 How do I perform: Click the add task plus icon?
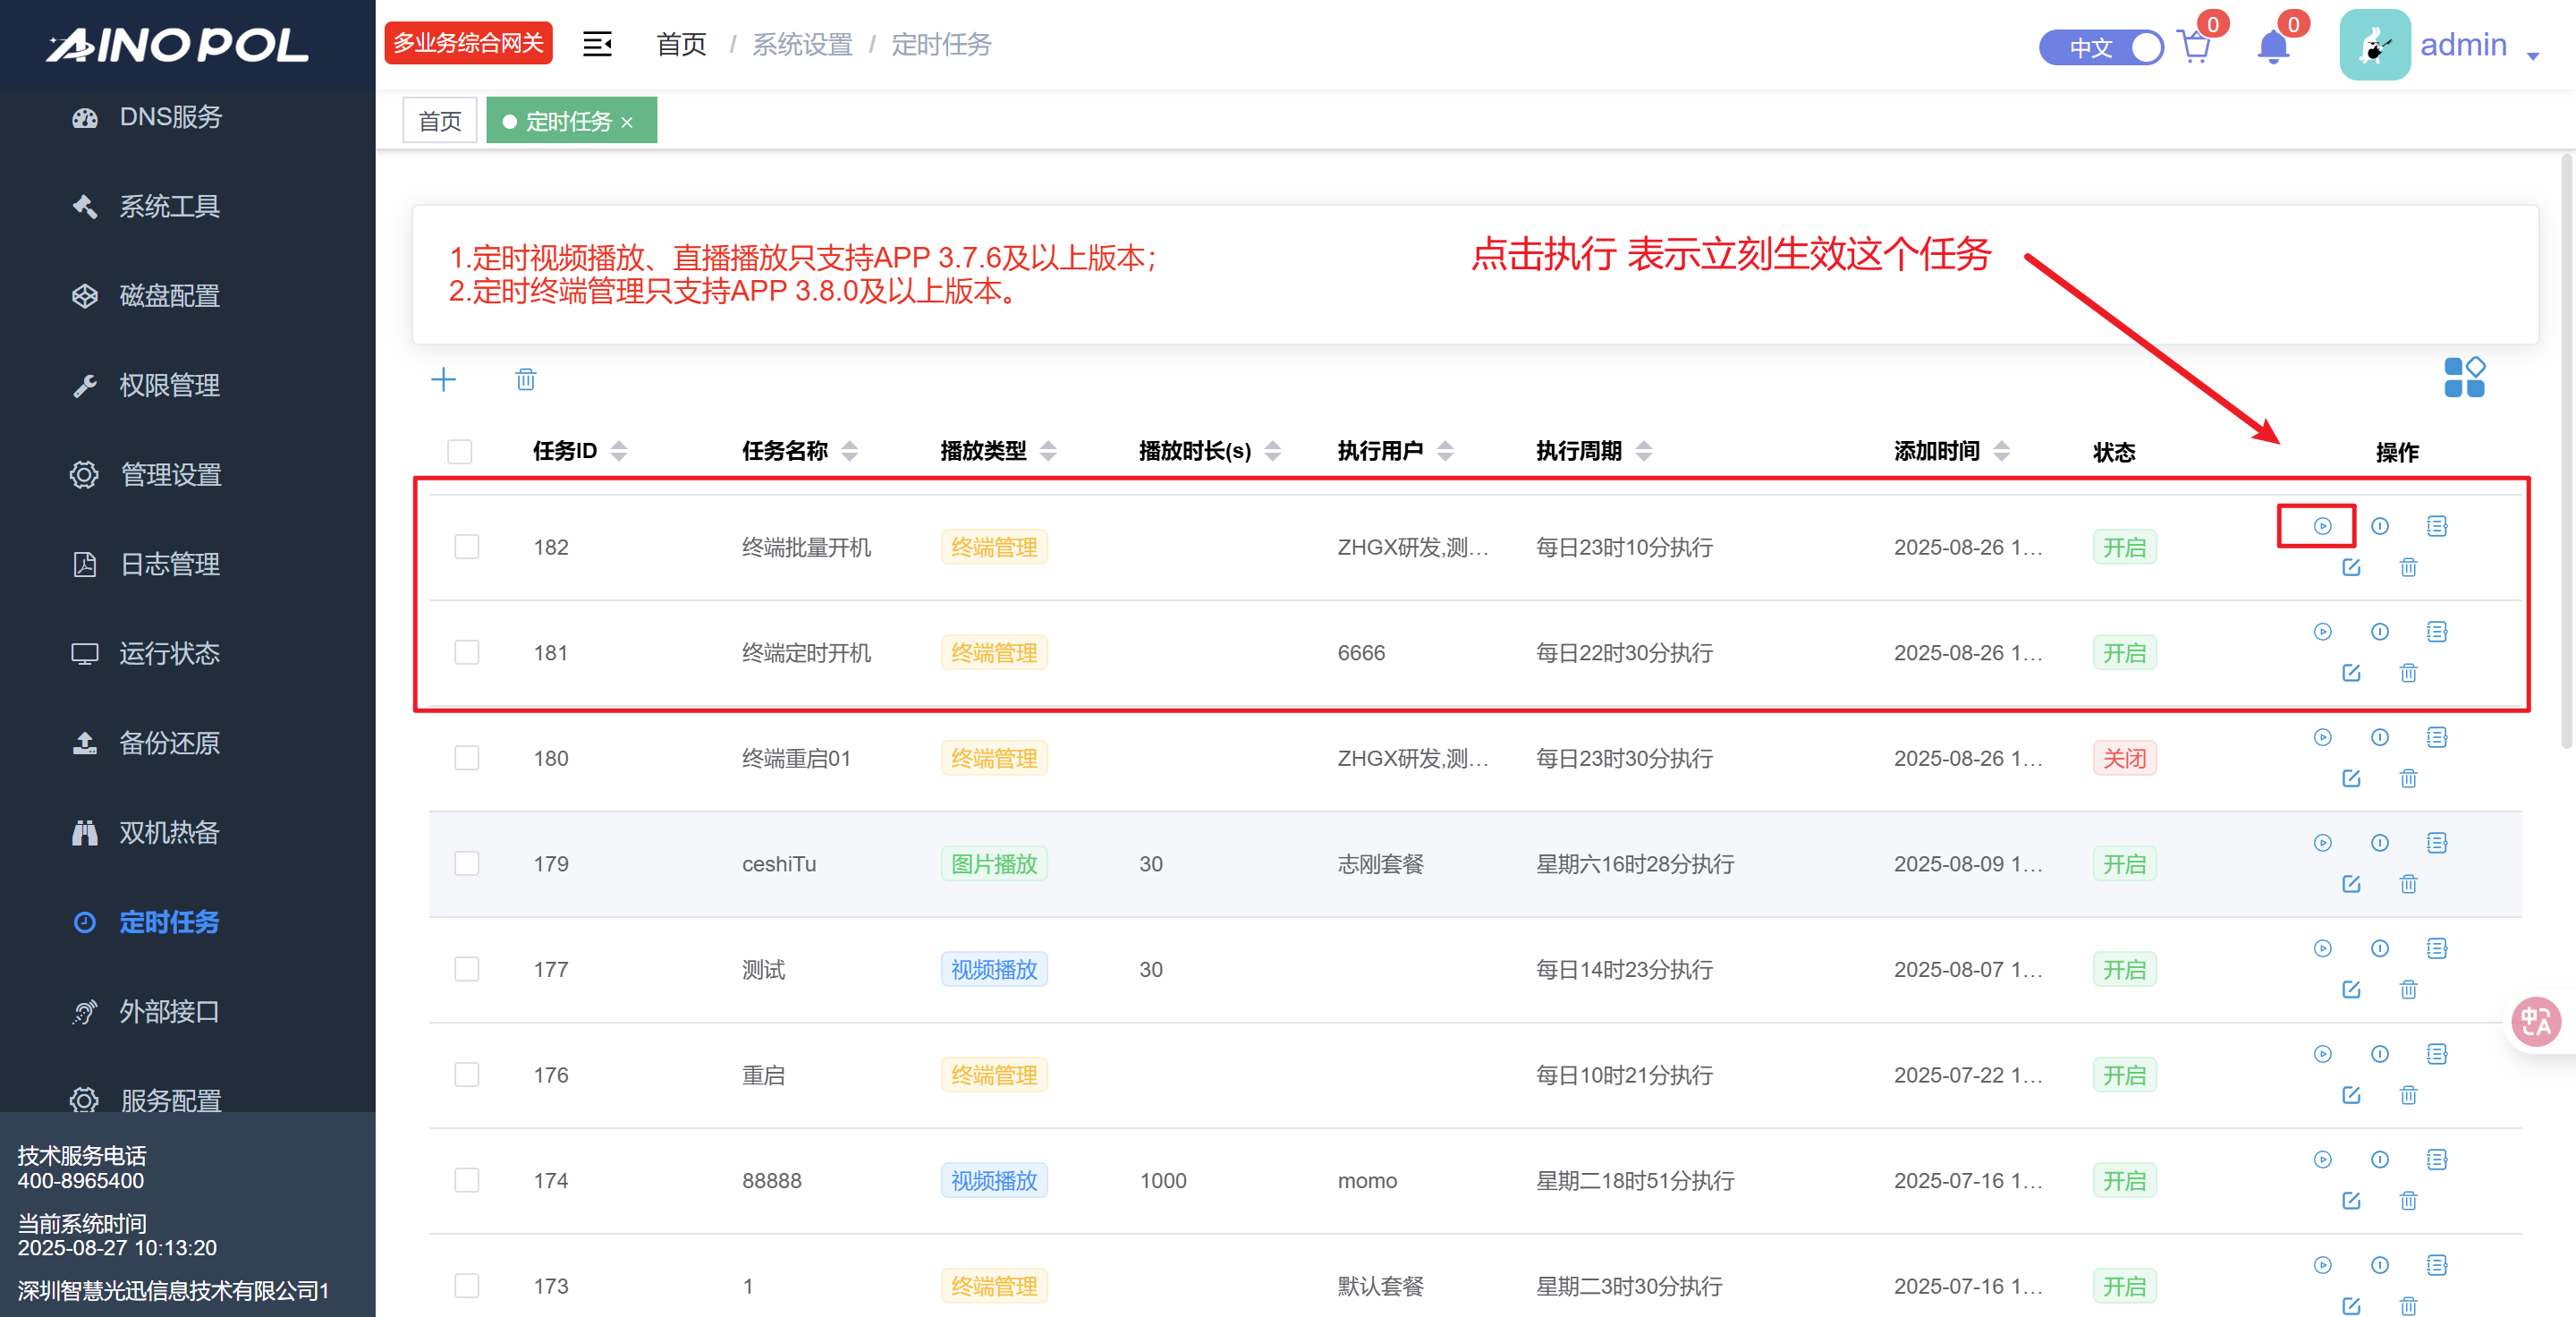coord(443,380)
